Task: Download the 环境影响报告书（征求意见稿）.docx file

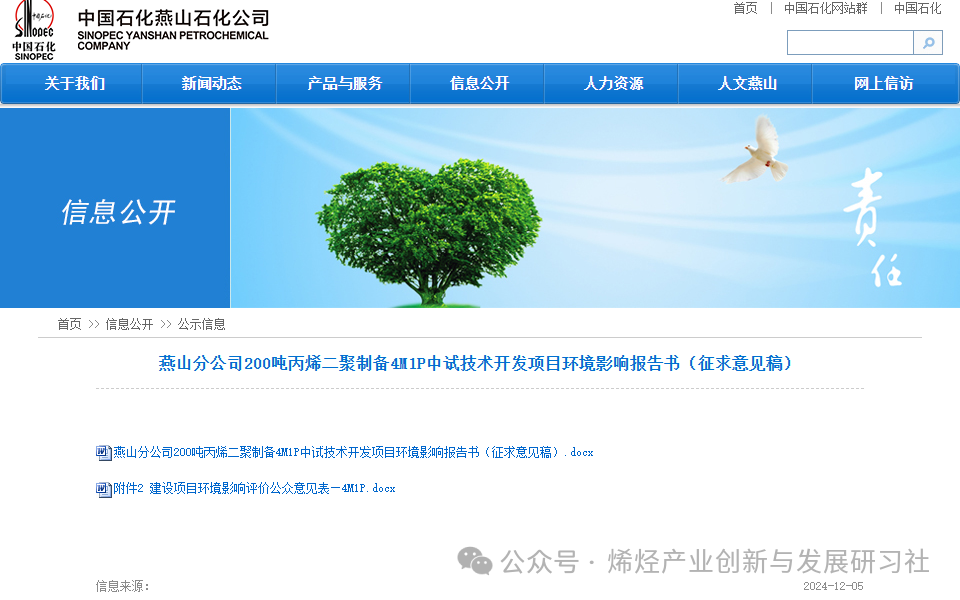Action: point(353,452)
